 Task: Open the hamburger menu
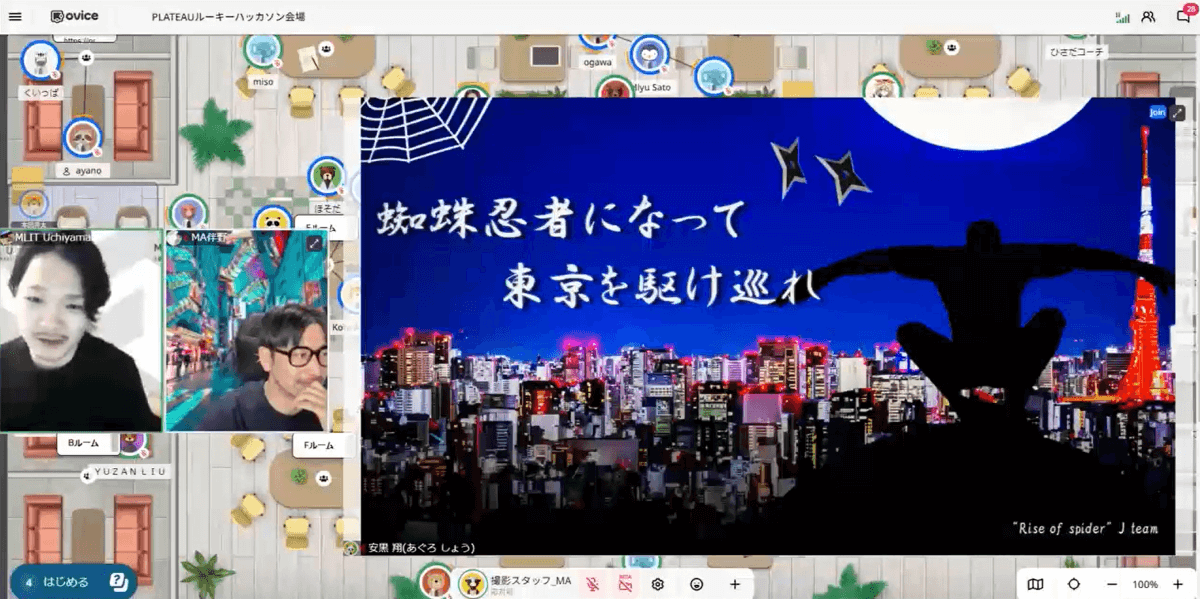[14, 17]
